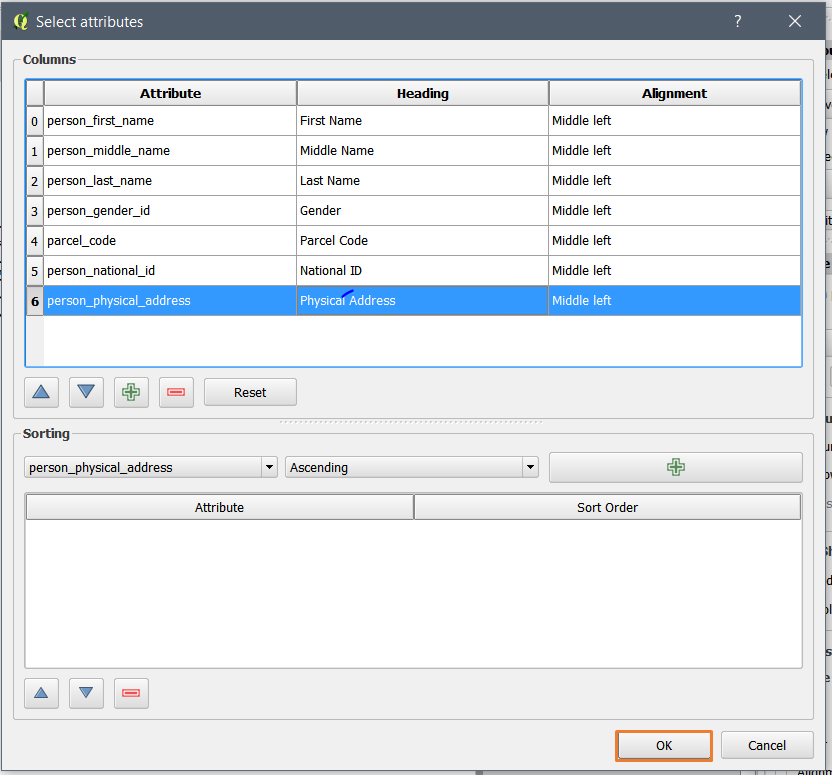Click the Reset button
This screenshot has height=775, width=832.
click(250, 392)
